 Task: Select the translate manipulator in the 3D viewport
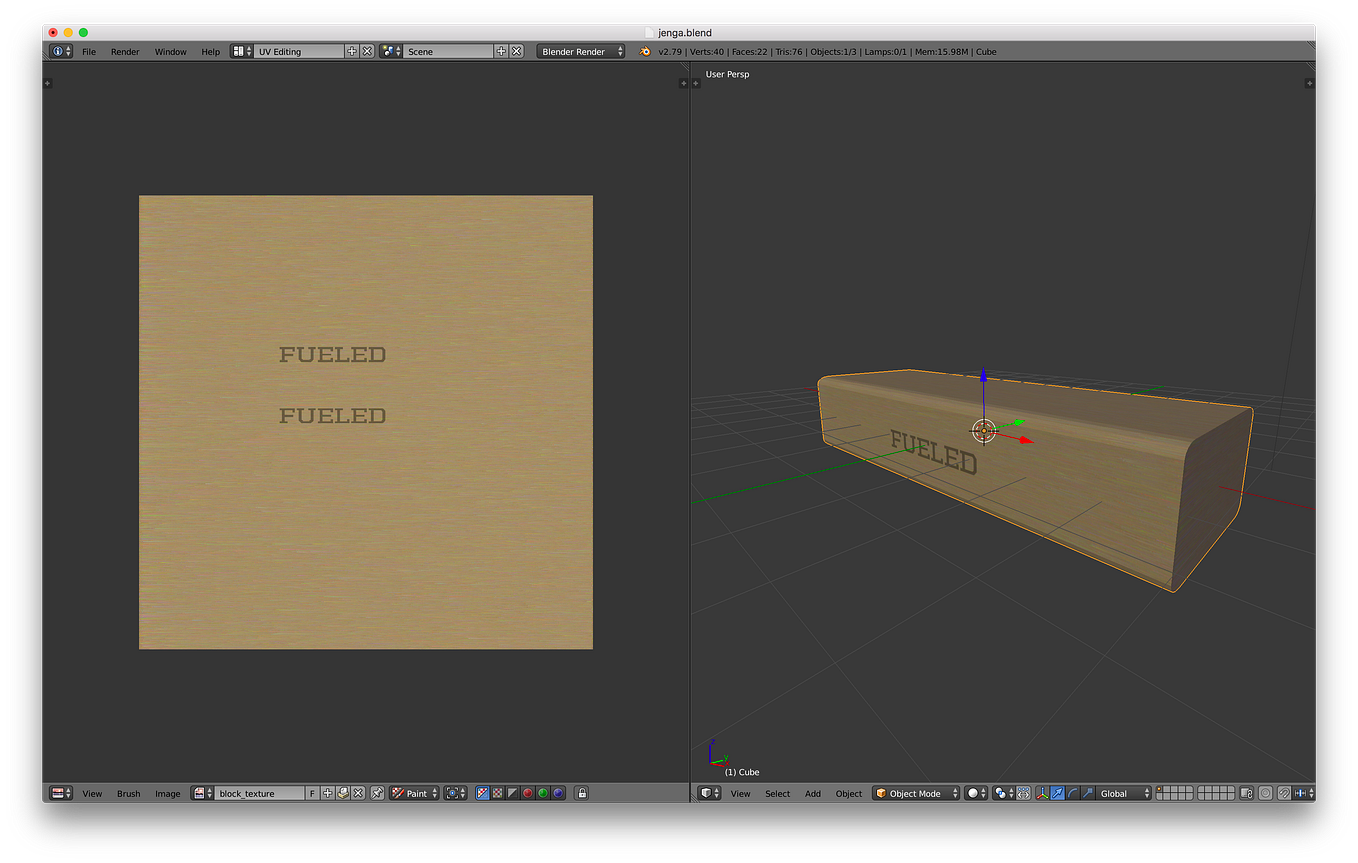tap(1056, 793)
